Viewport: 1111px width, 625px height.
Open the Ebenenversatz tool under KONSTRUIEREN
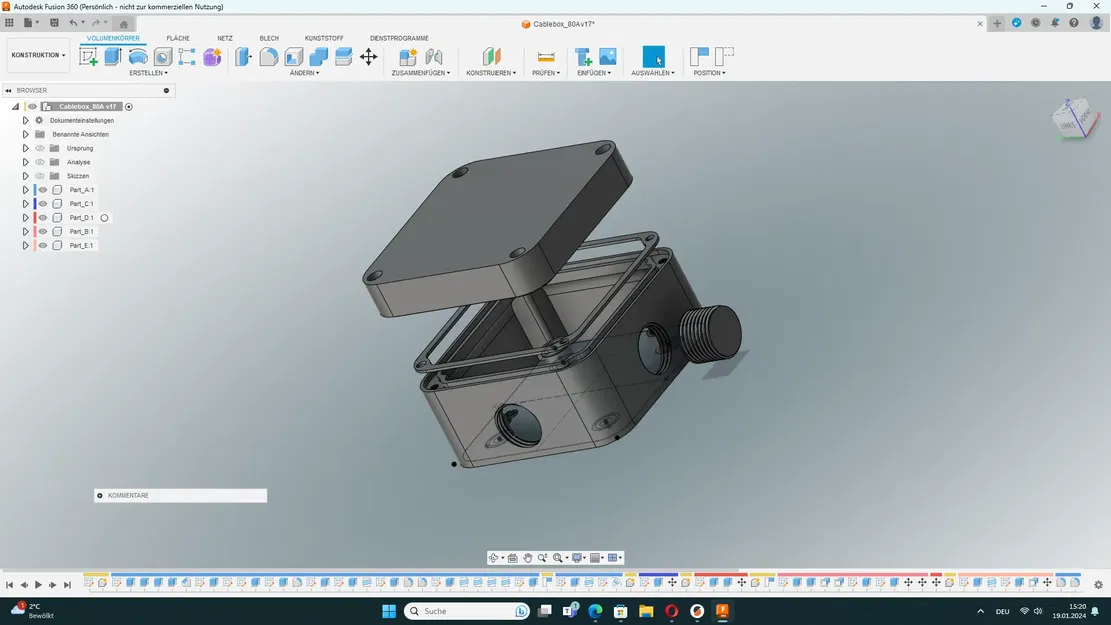(x=490, y=56)
